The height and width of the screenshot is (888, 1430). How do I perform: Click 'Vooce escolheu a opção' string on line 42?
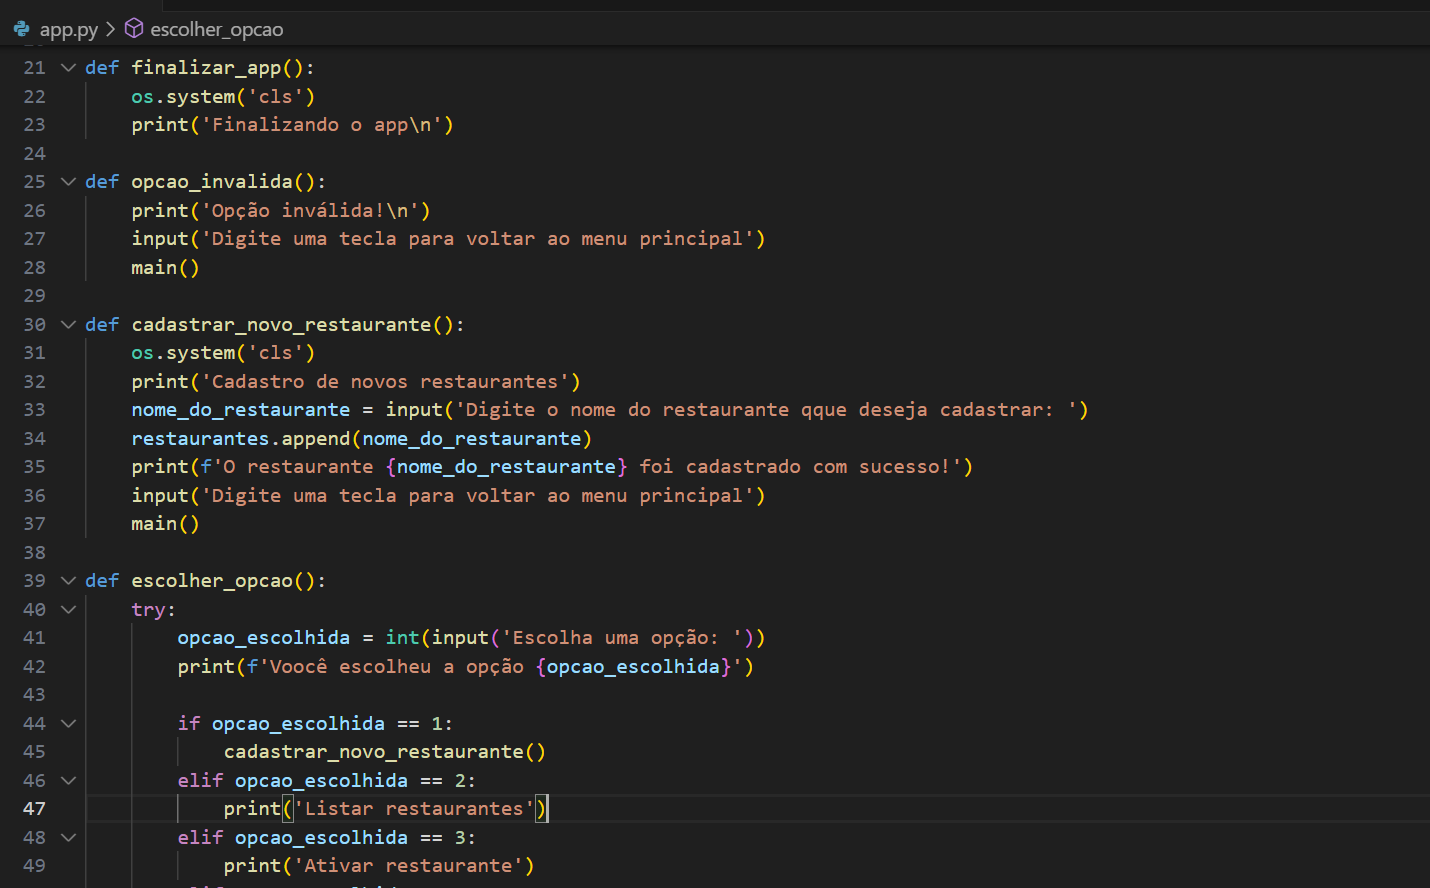pos(397,666)
